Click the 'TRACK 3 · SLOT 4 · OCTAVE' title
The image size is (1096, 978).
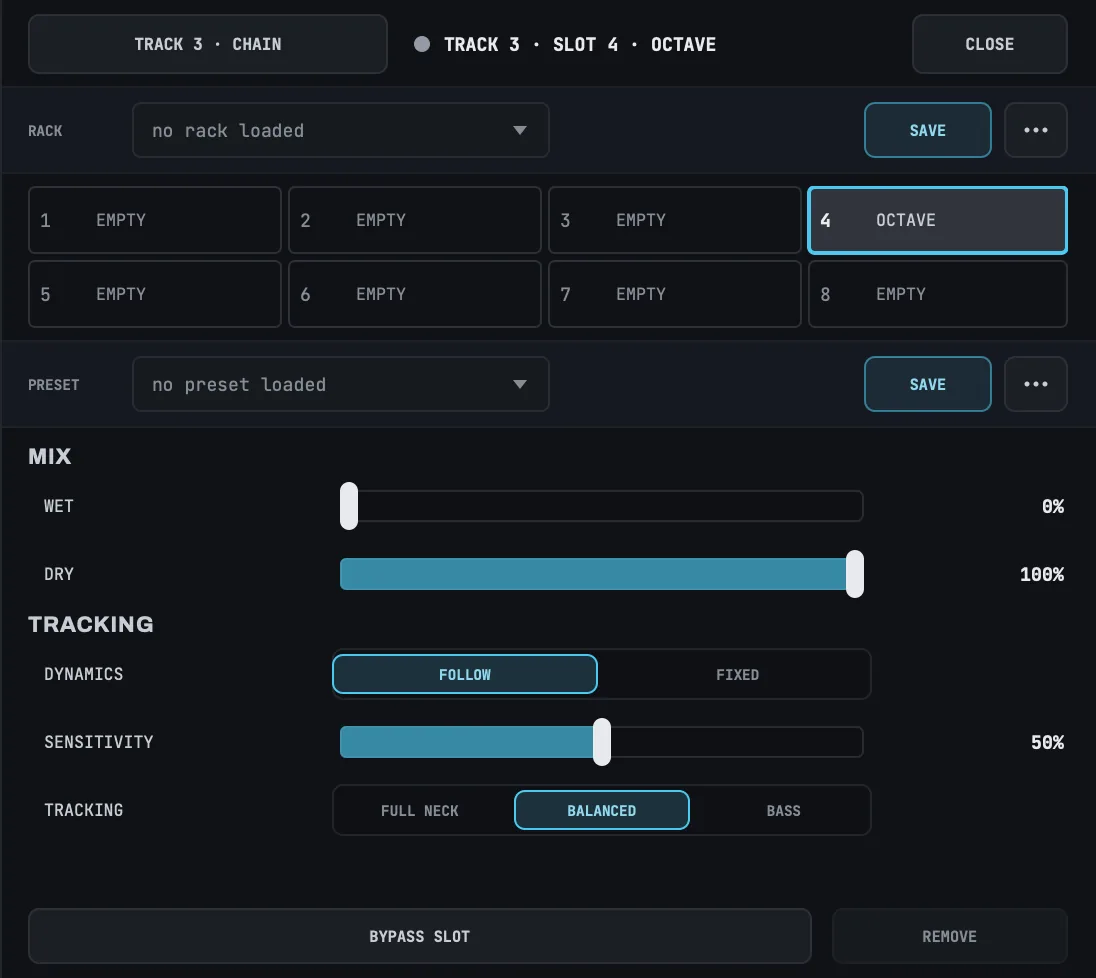point(579,45)
